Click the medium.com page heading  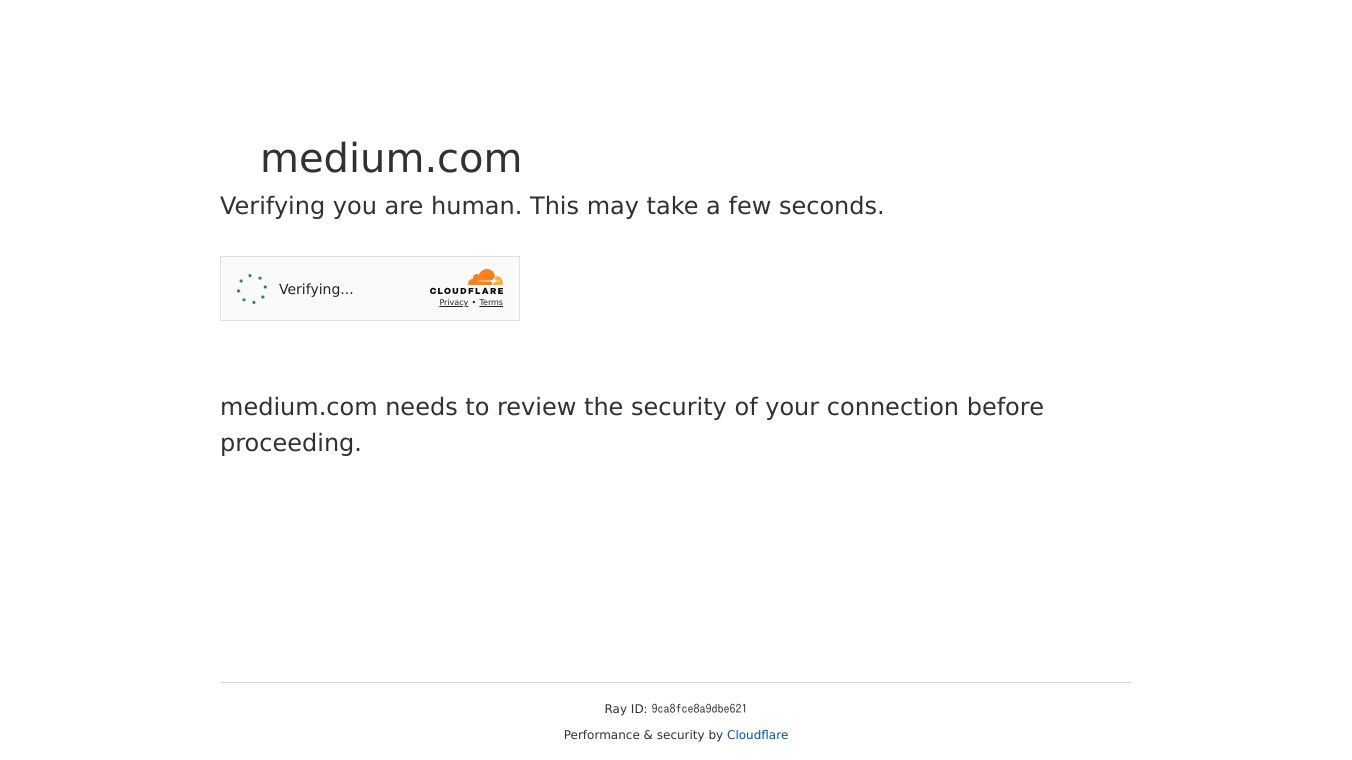[391, 158]
